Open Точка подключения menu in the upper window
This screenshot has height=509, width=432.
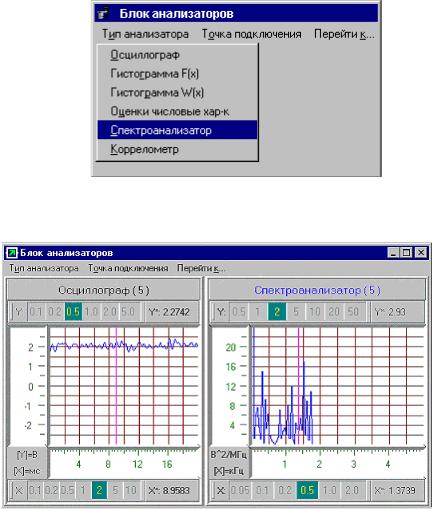252,34
